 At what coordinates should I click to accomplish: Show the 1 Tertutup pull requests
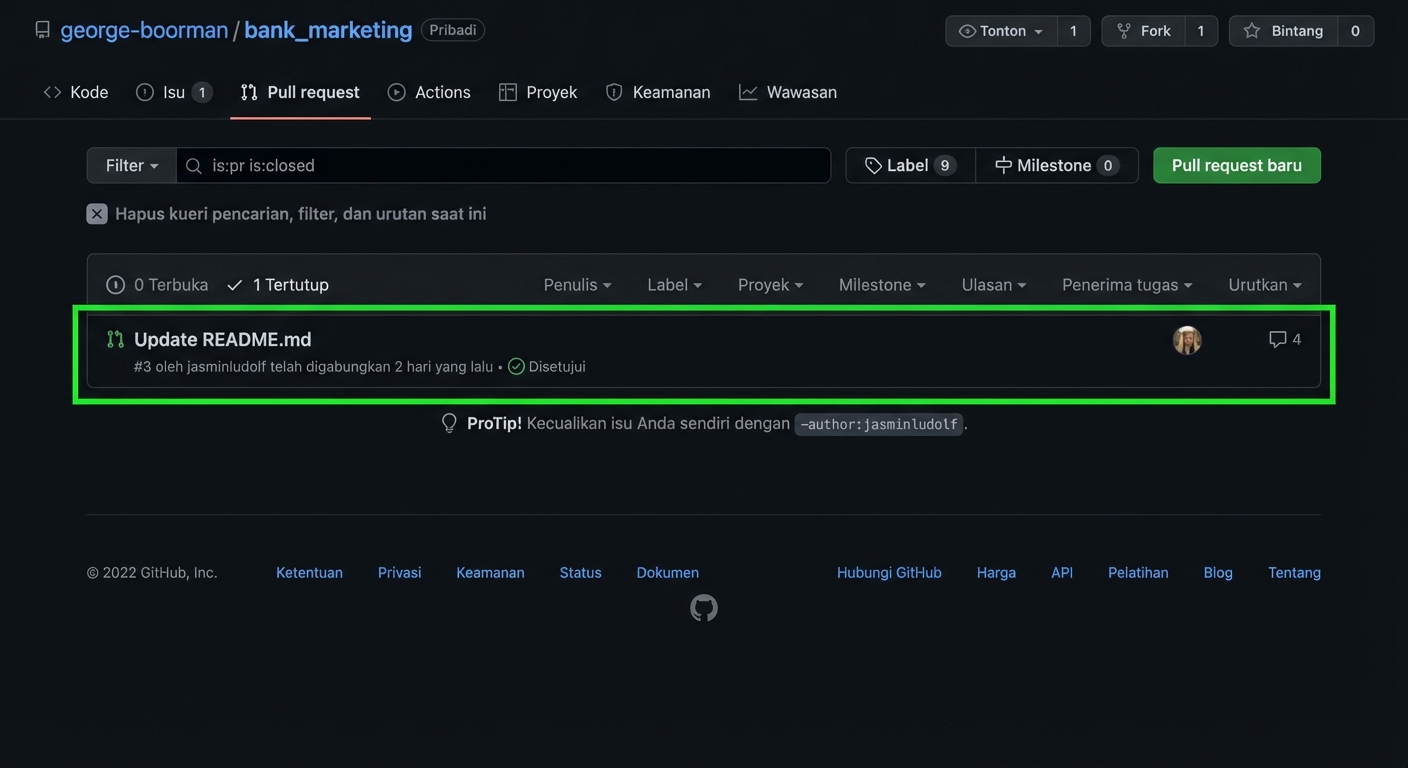point(277,285)
